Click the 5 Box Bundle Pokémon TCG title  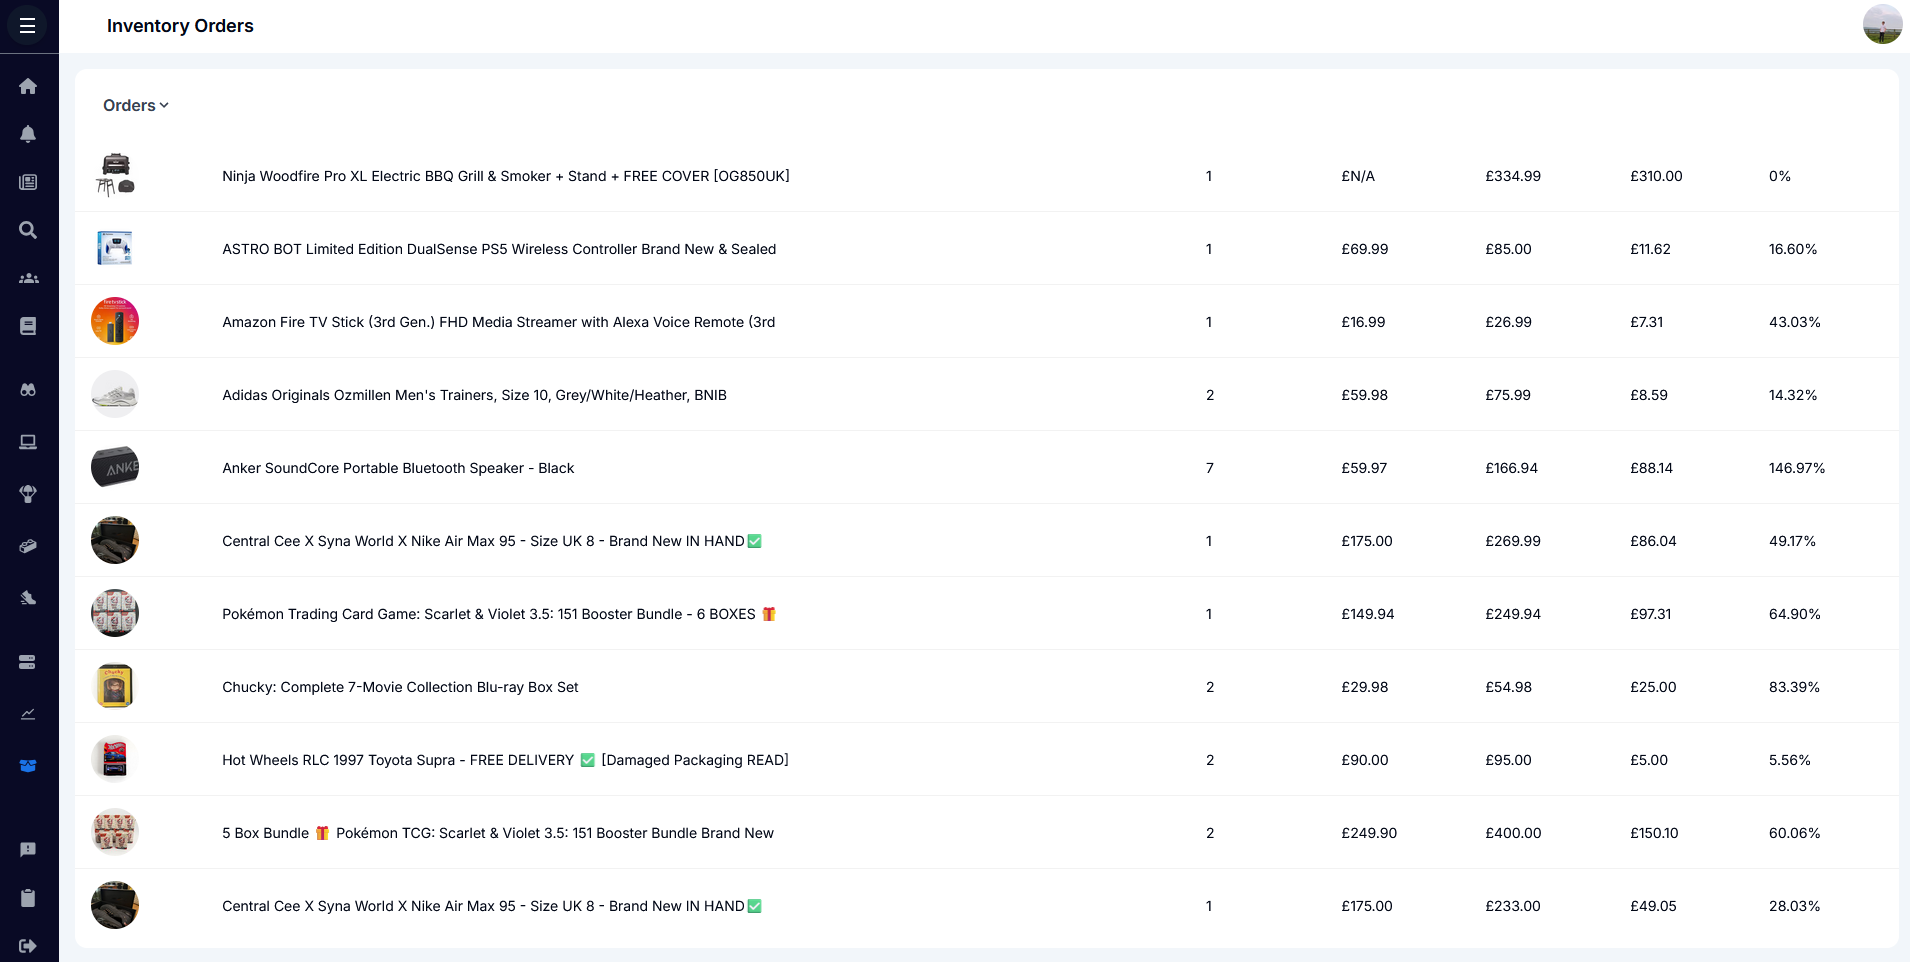point(498,833)
